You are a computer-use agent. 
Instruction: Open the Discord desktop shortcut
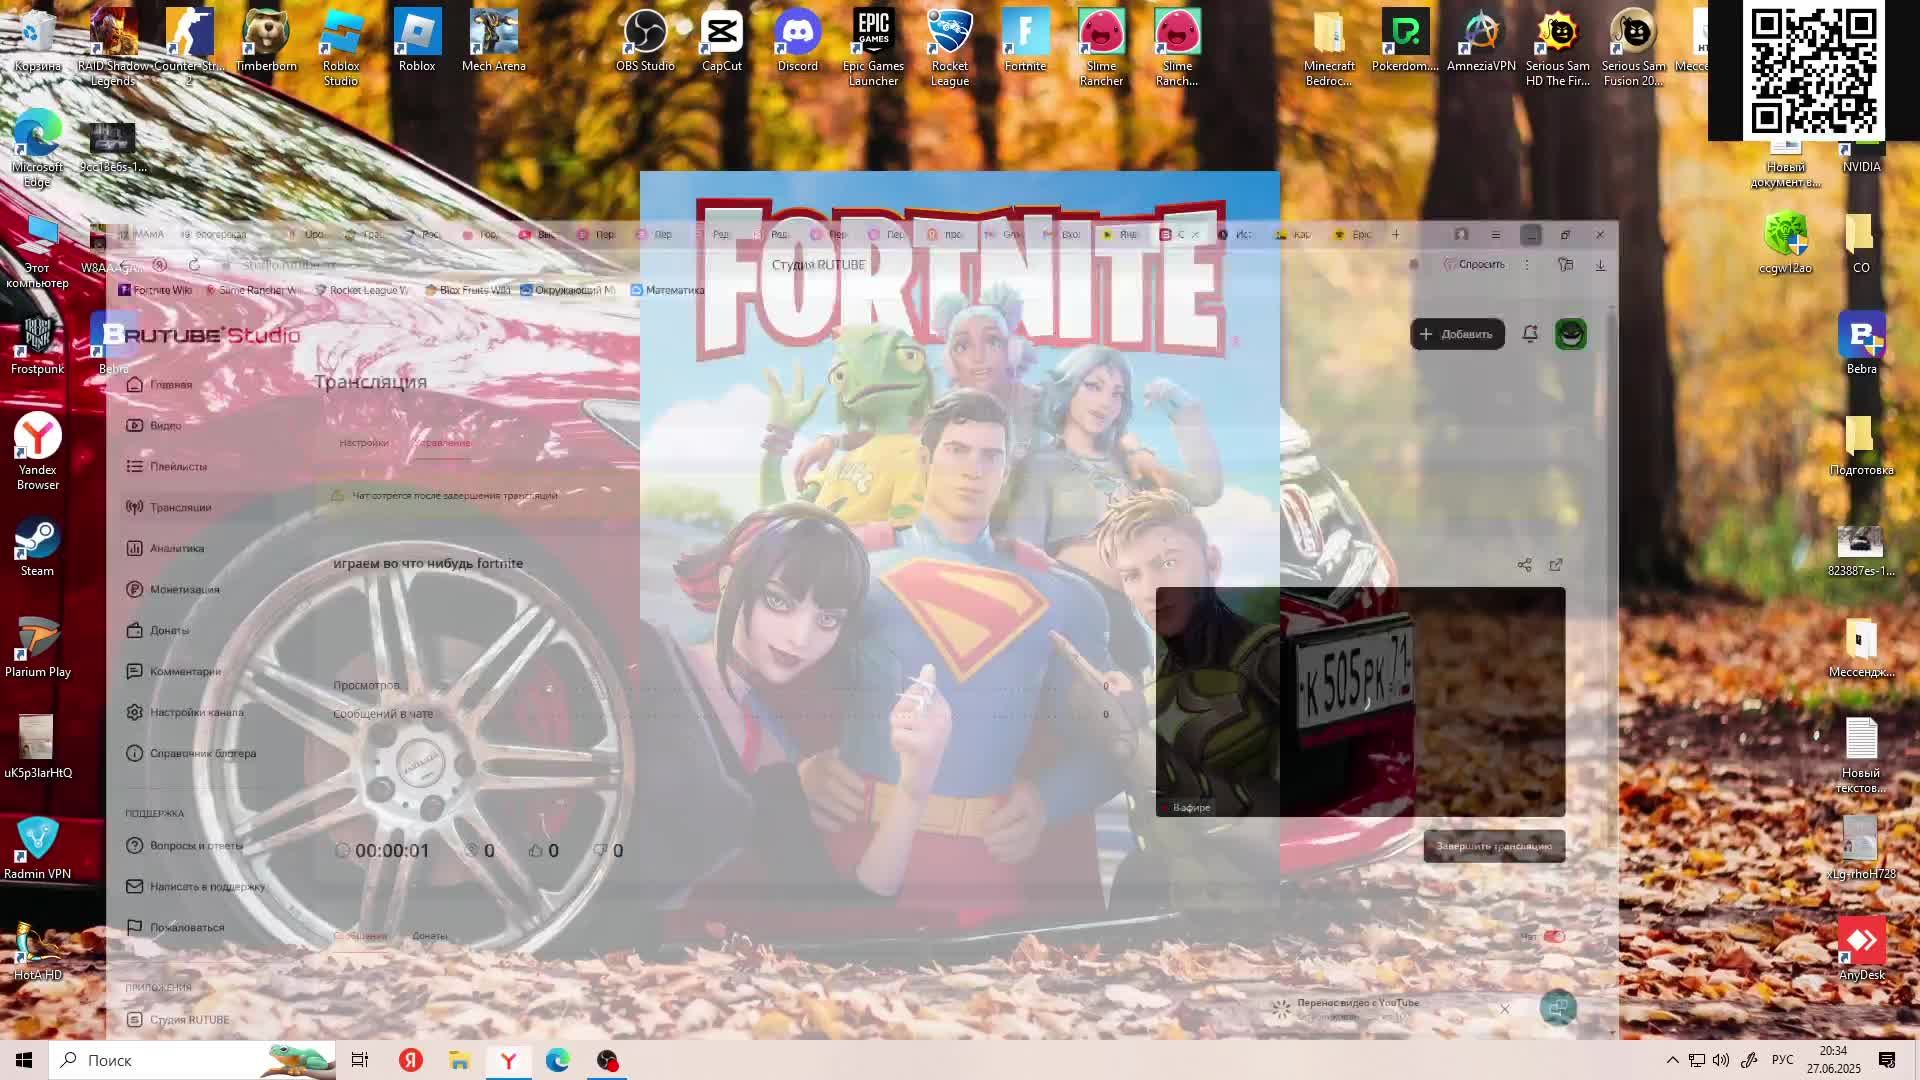click(796, 30)
